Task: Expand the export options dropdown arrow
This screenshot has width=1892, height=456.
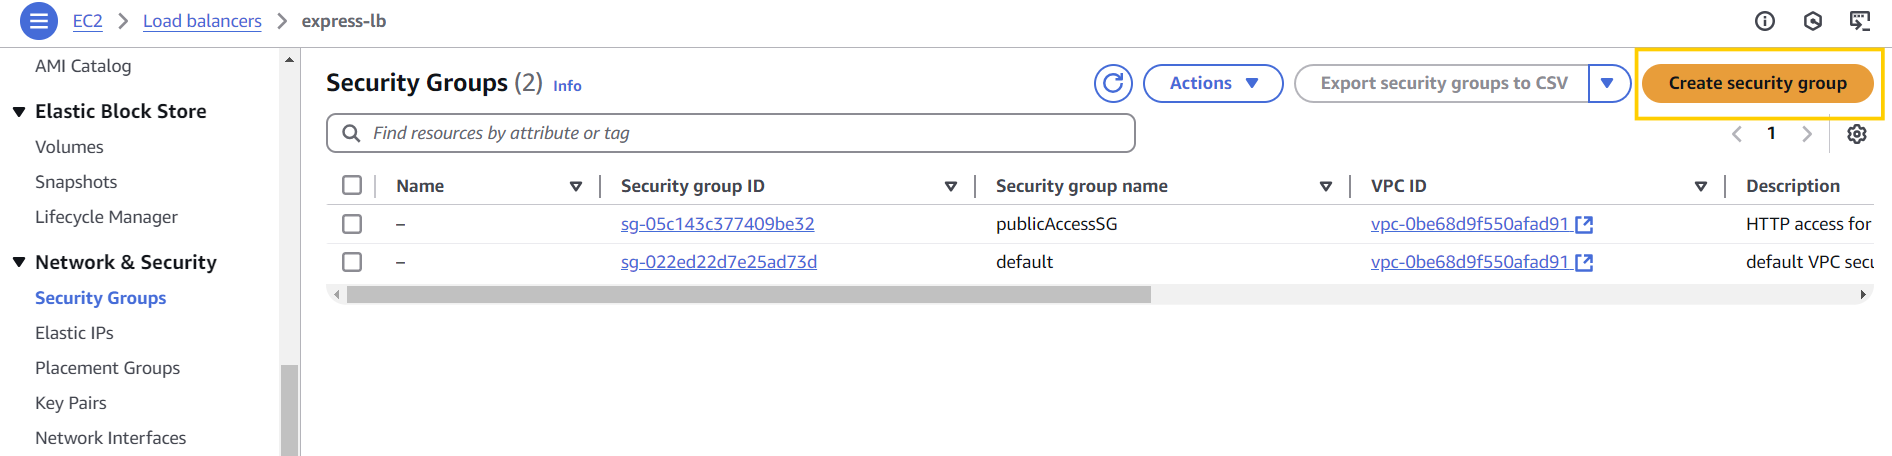Action: point(1608,84)
